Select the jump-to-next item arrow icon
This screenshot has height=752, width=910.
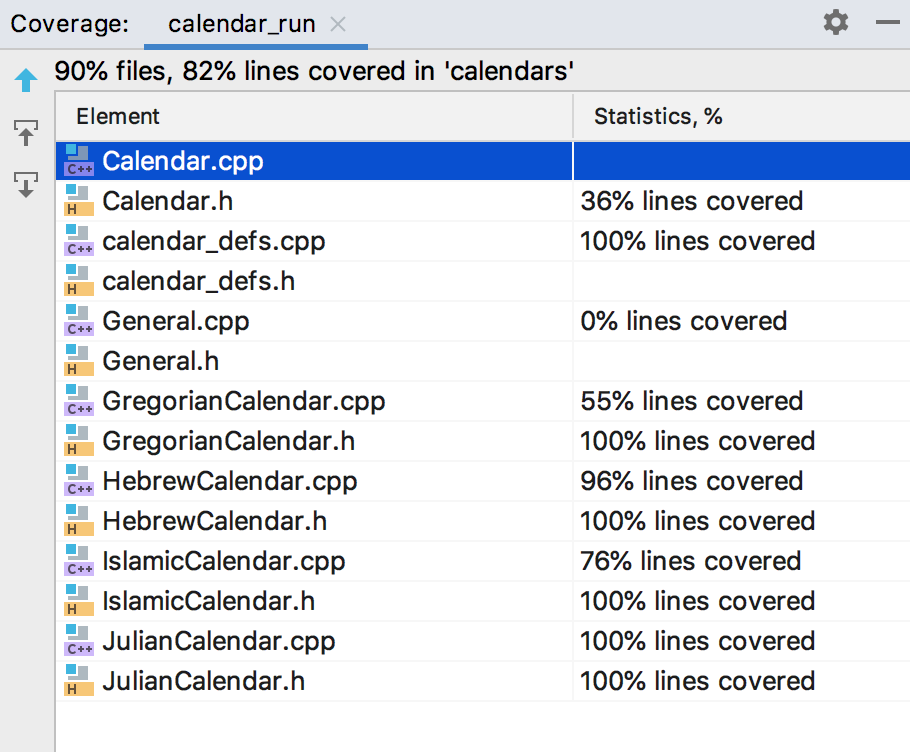[x=25, y=185]
